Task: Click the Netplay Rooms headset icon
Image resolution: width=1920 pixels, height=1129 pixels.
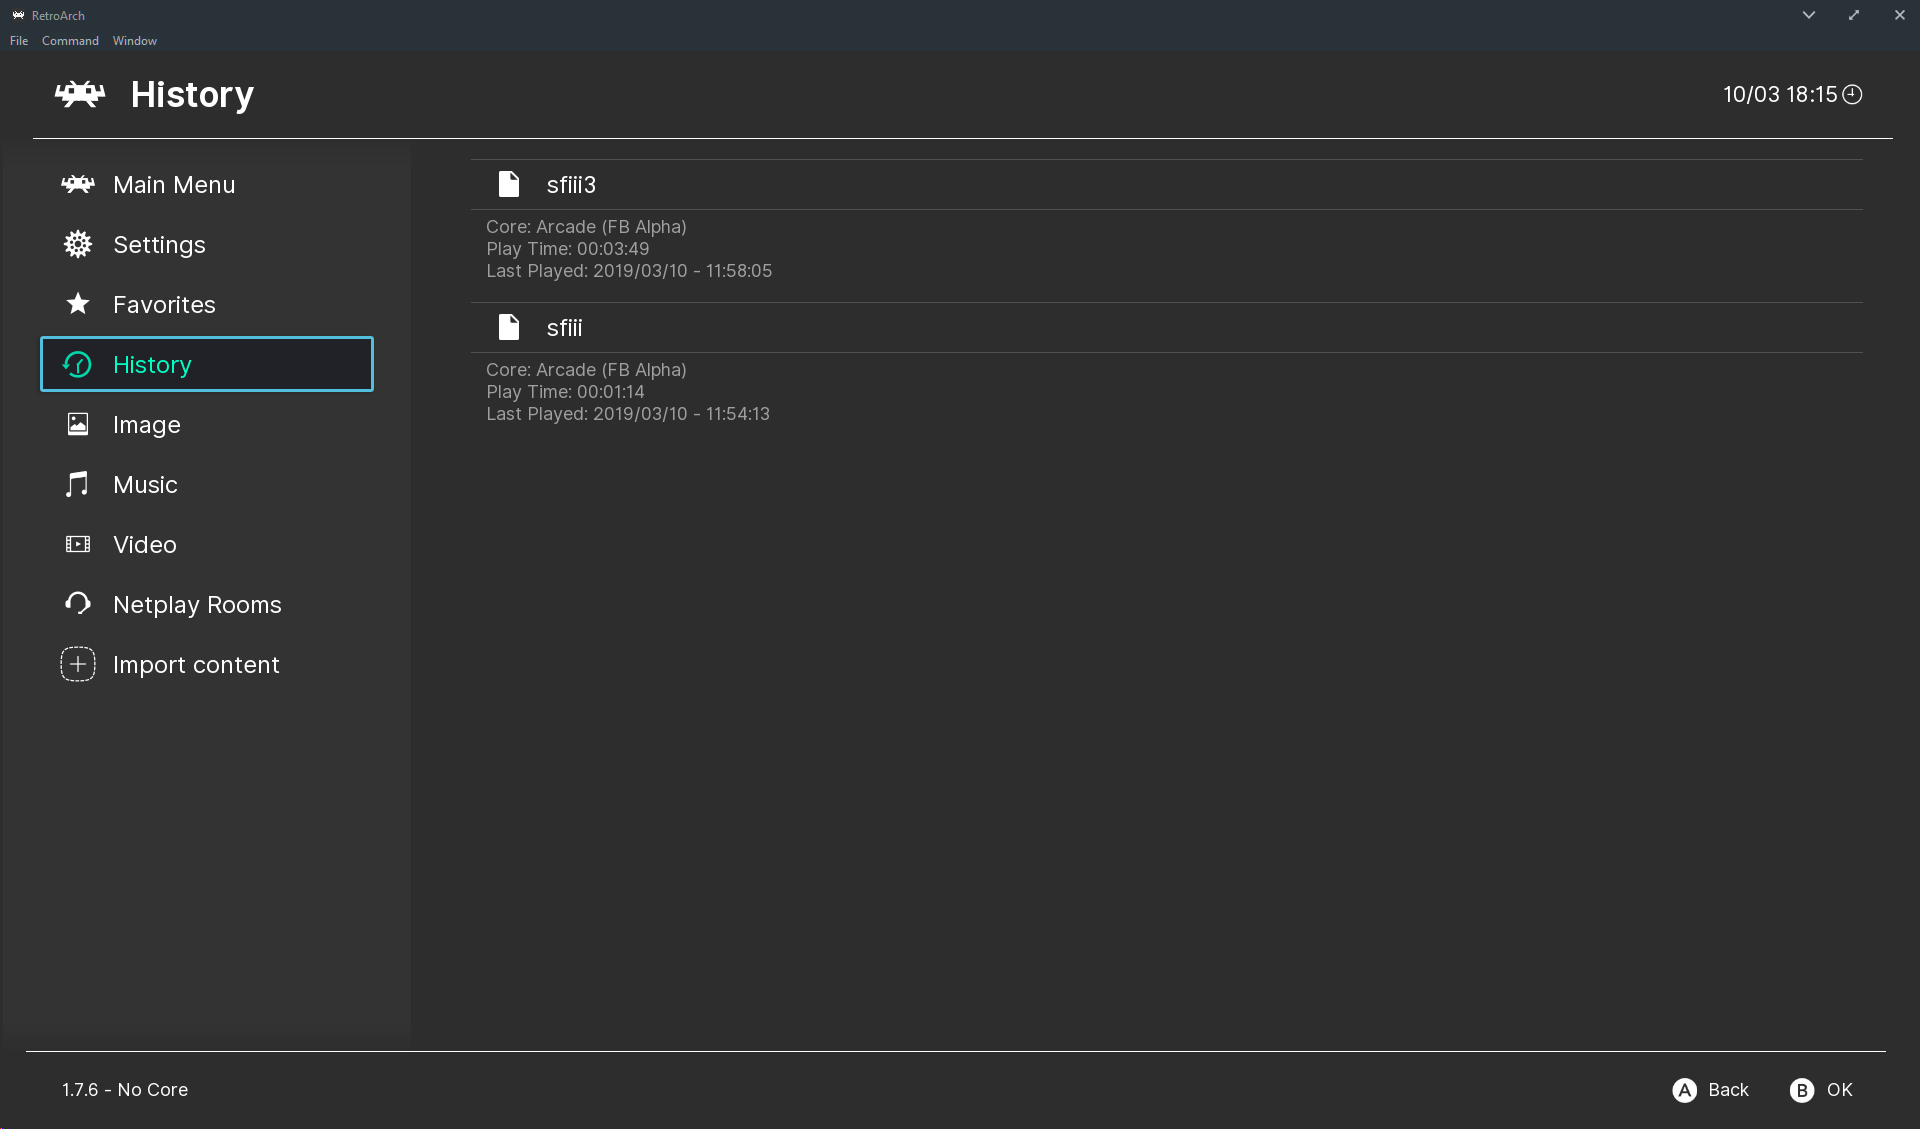Action: coord(78,604)
